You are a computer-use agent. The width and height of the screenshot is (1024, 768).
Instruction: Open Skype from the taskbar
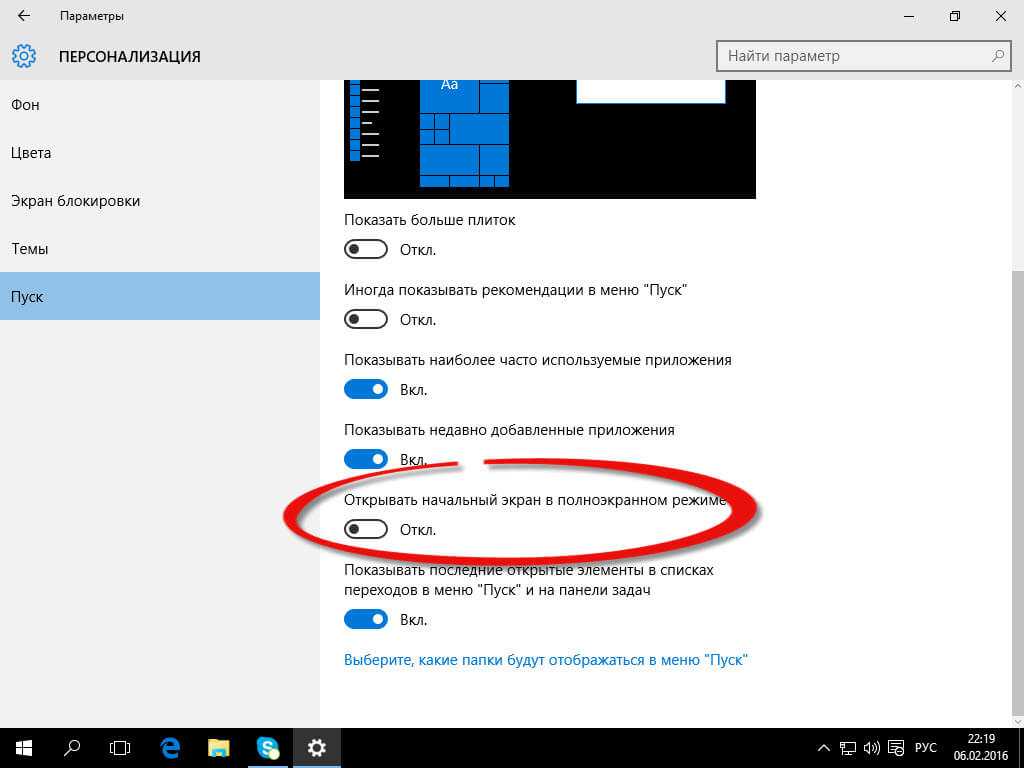point(267,747)
